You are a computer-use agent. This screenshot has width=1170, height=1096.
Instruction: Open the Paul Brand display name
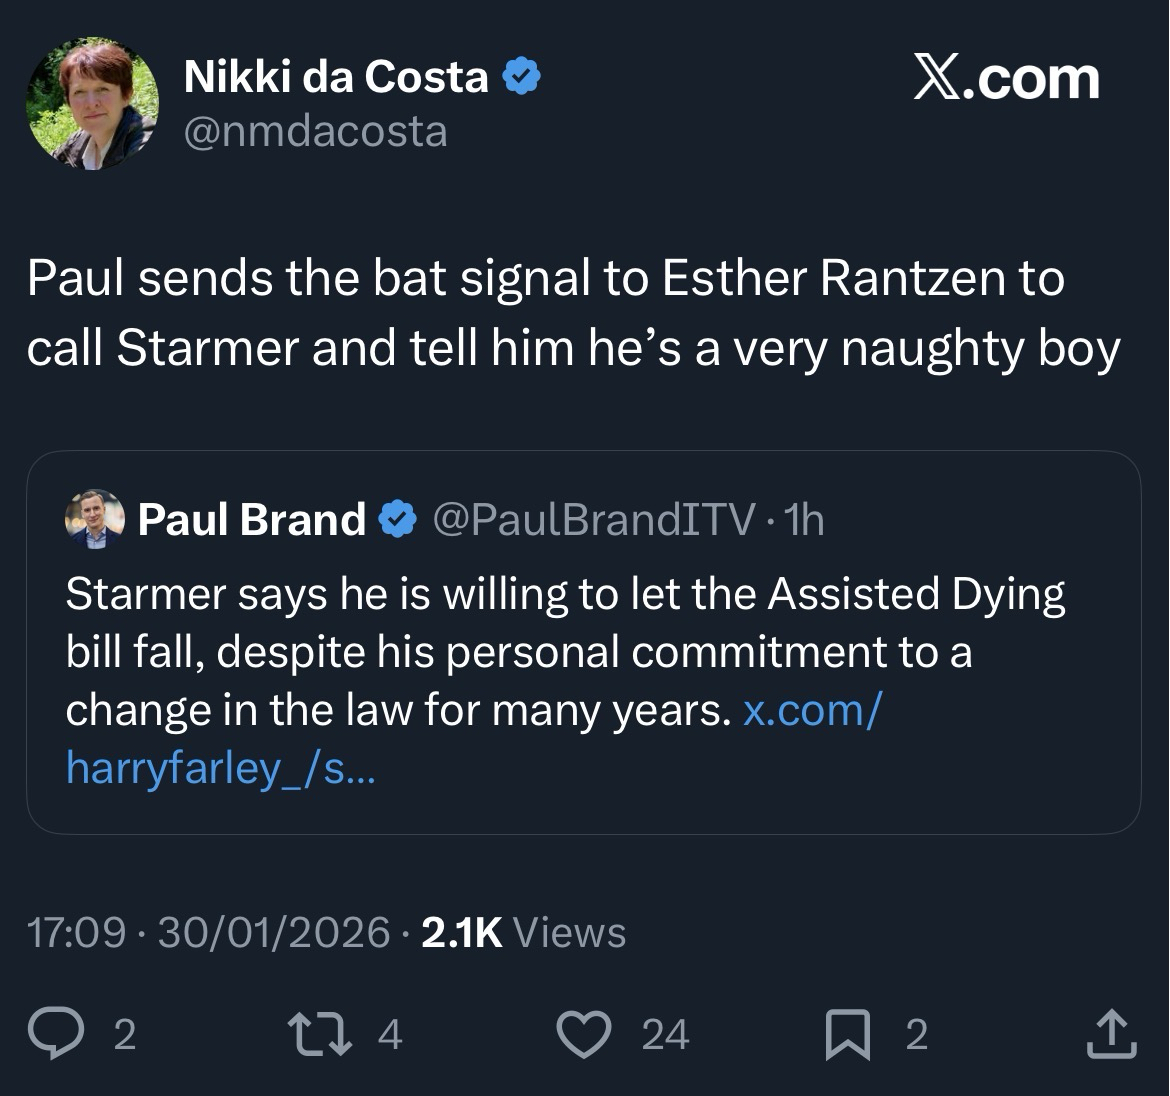pyautogui.click(x=251, y=519)
